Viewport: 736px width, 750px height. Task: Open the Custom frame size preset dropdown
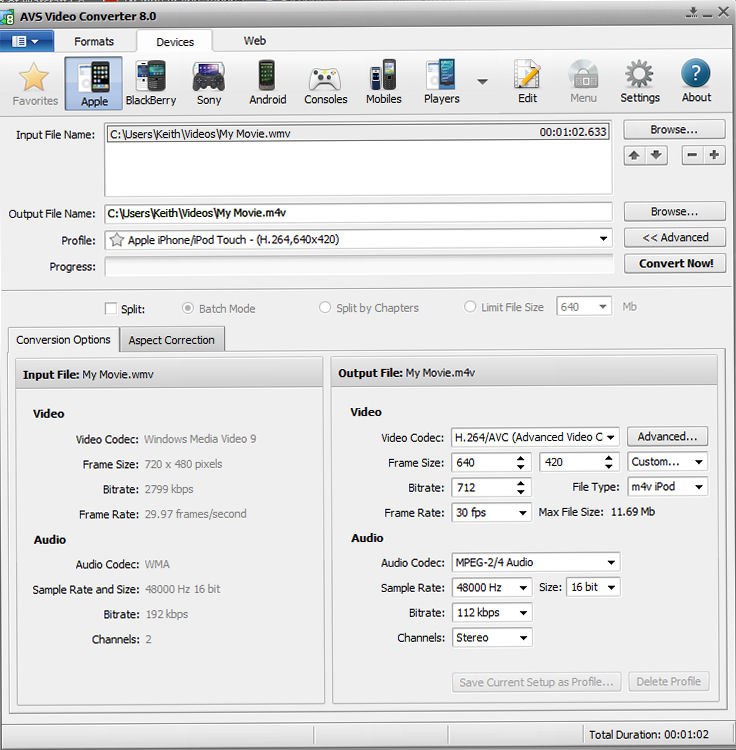699,462
